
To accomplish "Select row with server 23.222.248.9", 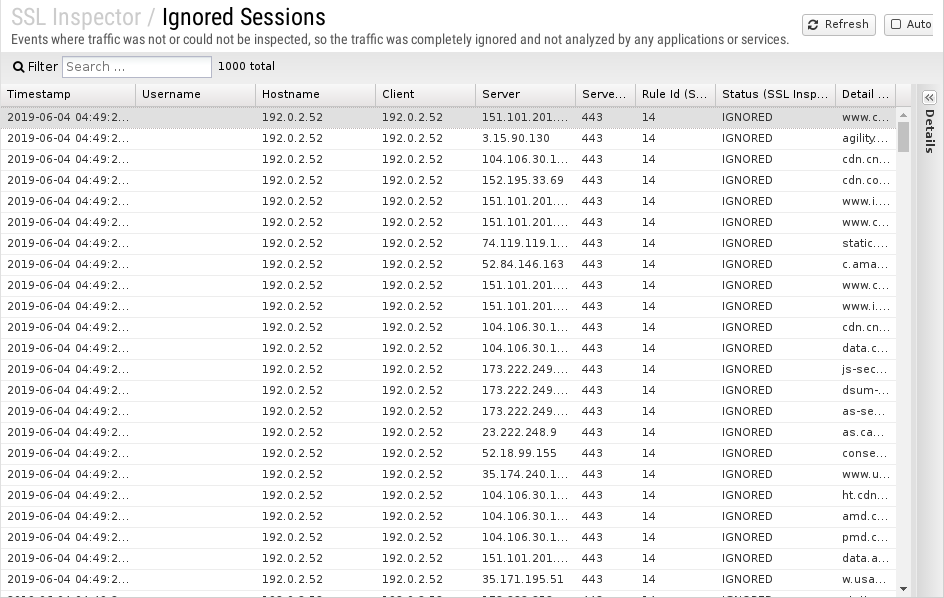I will (448, 432).
